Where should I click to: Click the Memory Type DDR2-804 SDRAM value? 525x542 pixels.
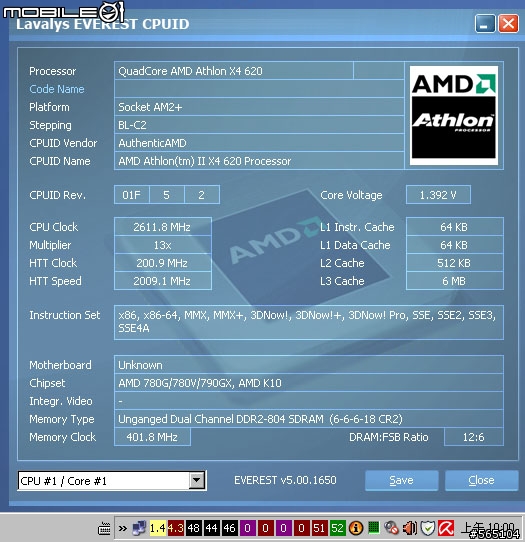[x=309, y=419]
